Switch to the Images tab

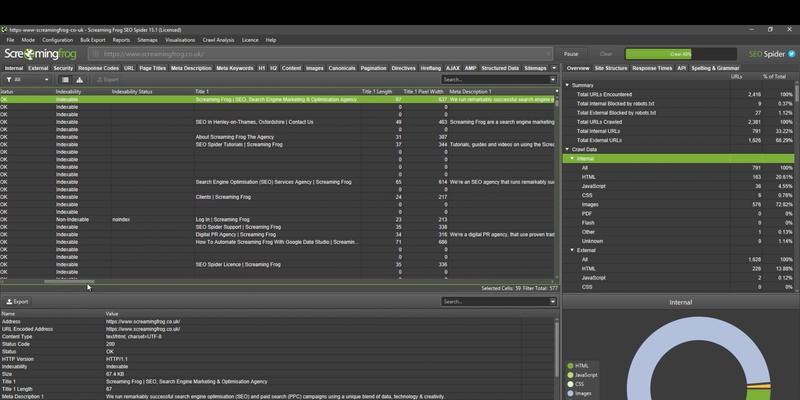click(315, 68)
